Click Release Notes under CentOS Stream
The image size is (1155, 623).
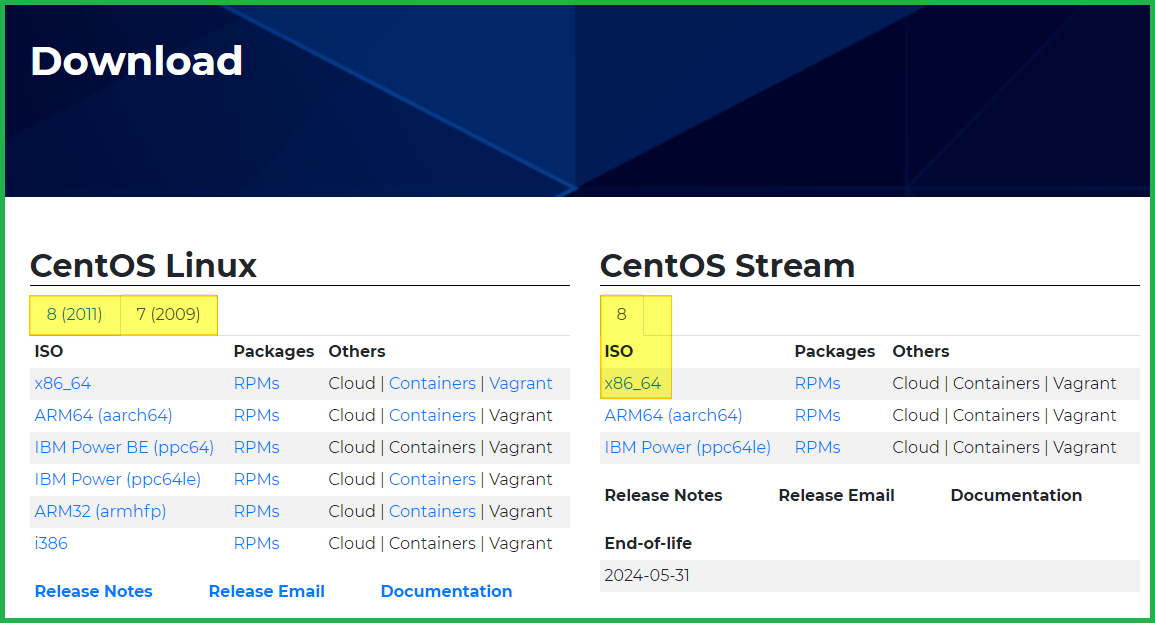point(664,496)
